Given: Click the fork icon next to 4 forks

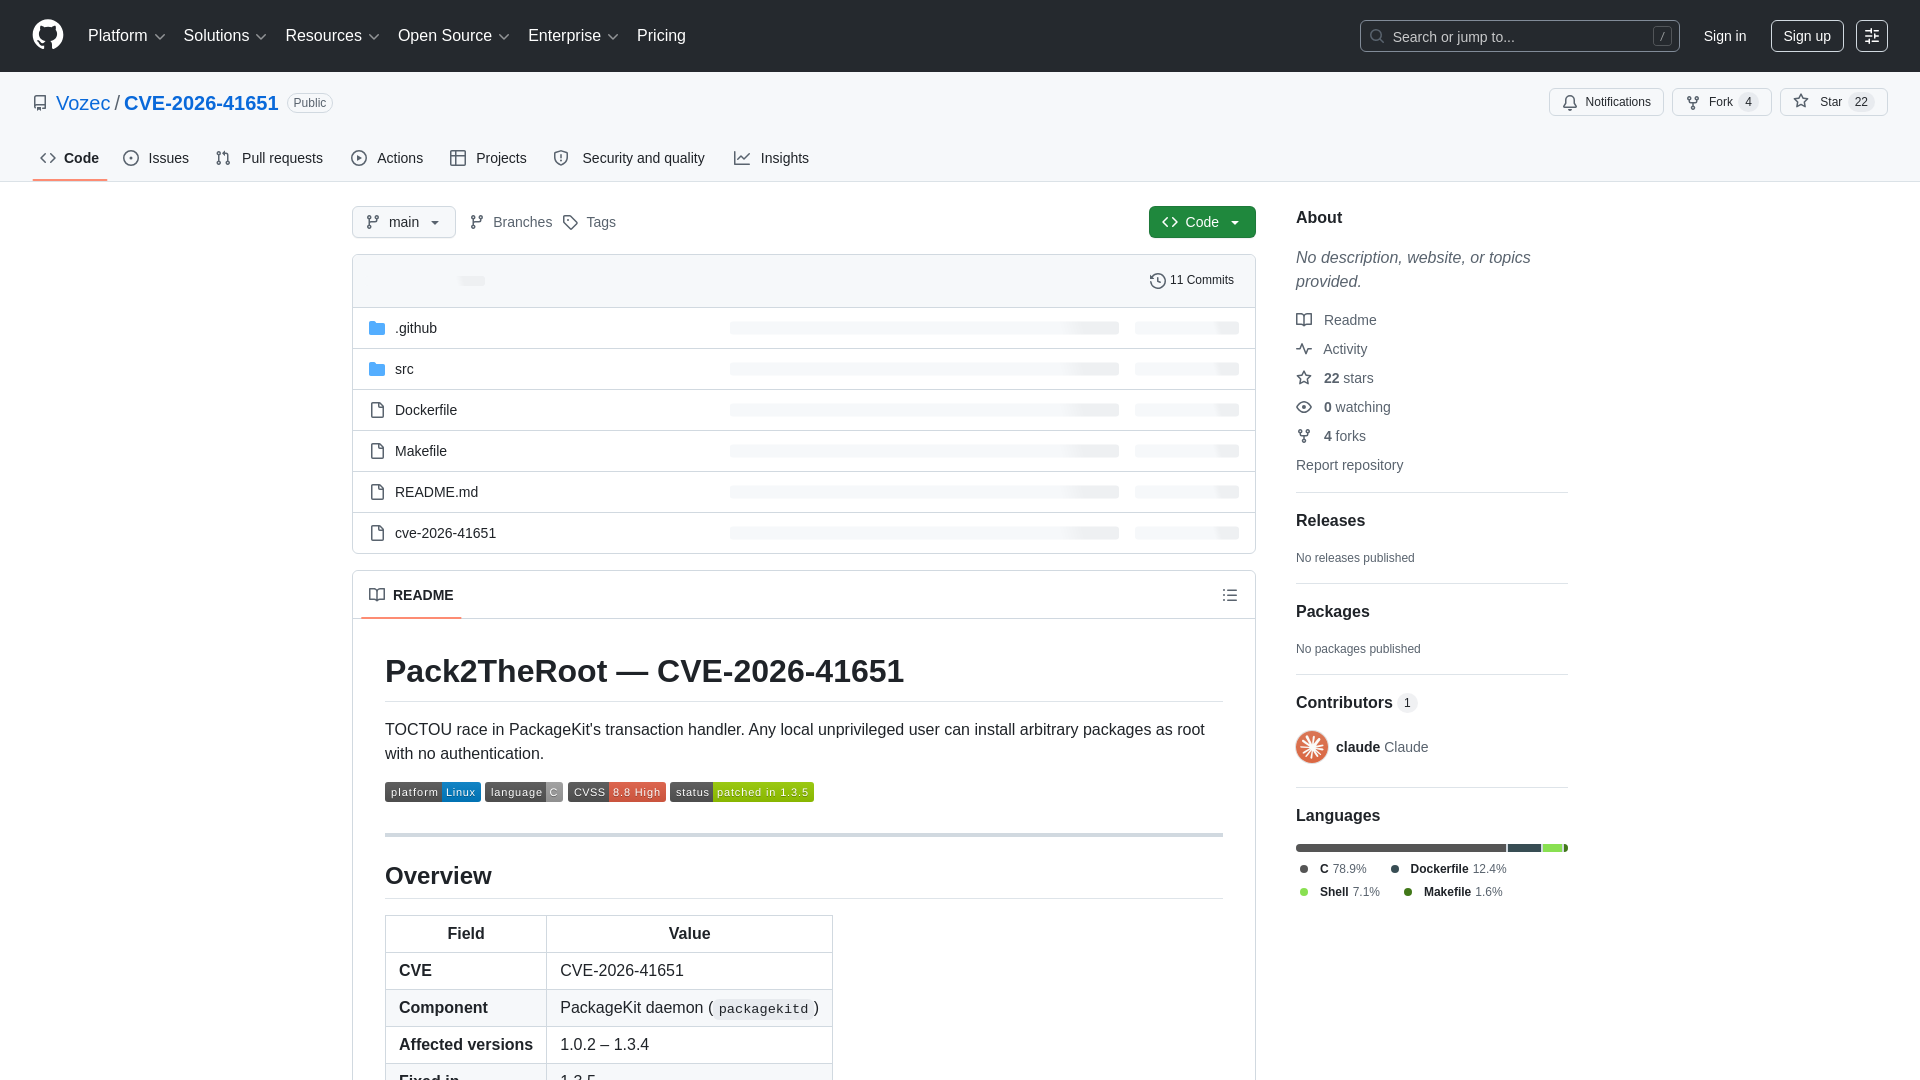Looking at the screenshot, I should pyautogui.click(x=1304, y=436).
